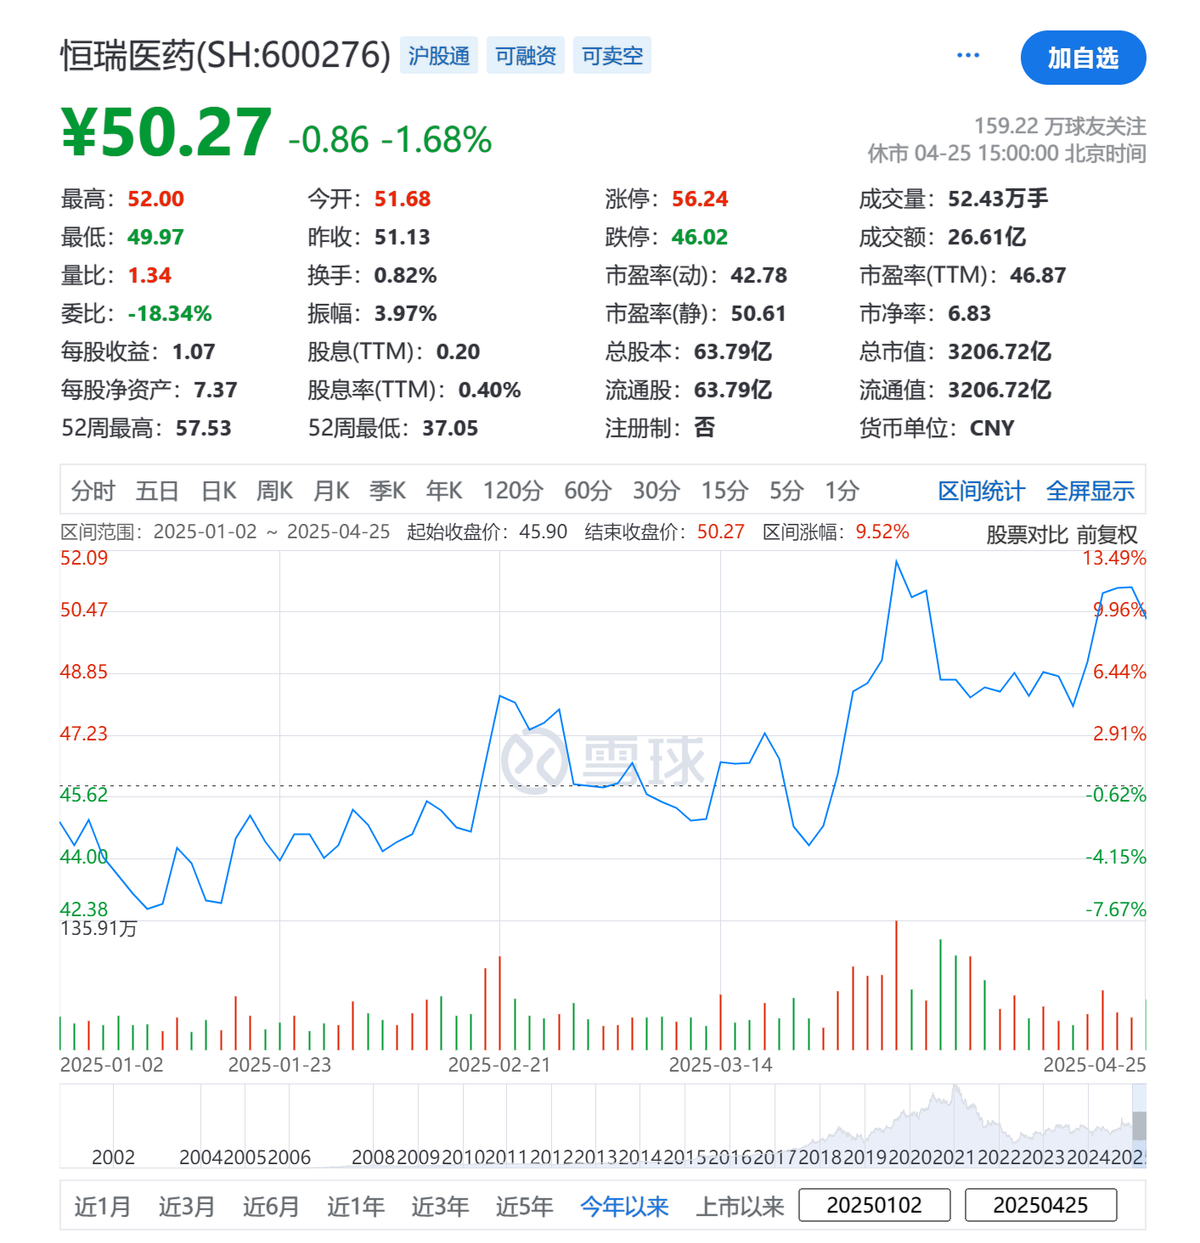
Task: Open the 月K chart tab
Action: pyautogui.click(x=331, y=491)
